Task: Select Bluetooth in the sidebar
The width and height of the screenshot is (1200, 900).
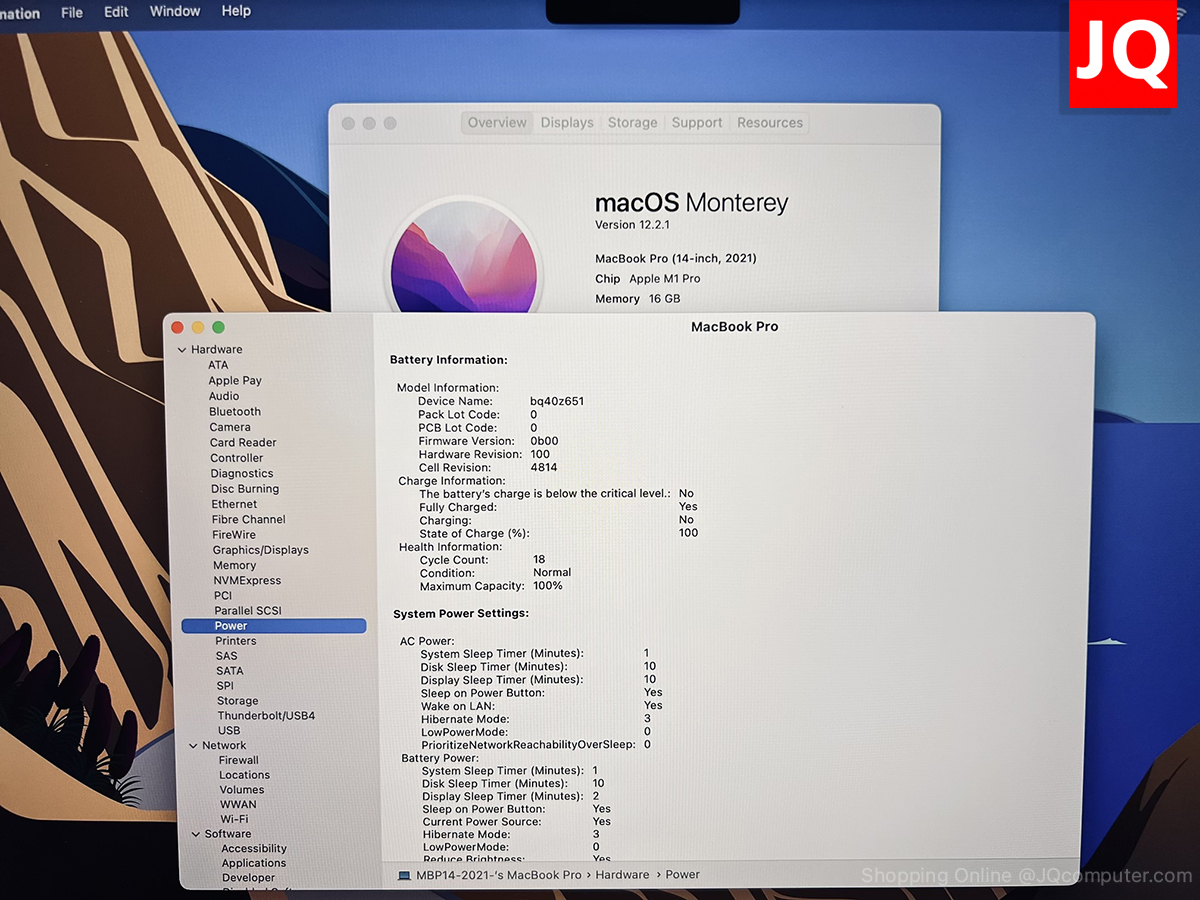Action: (235, 411)
